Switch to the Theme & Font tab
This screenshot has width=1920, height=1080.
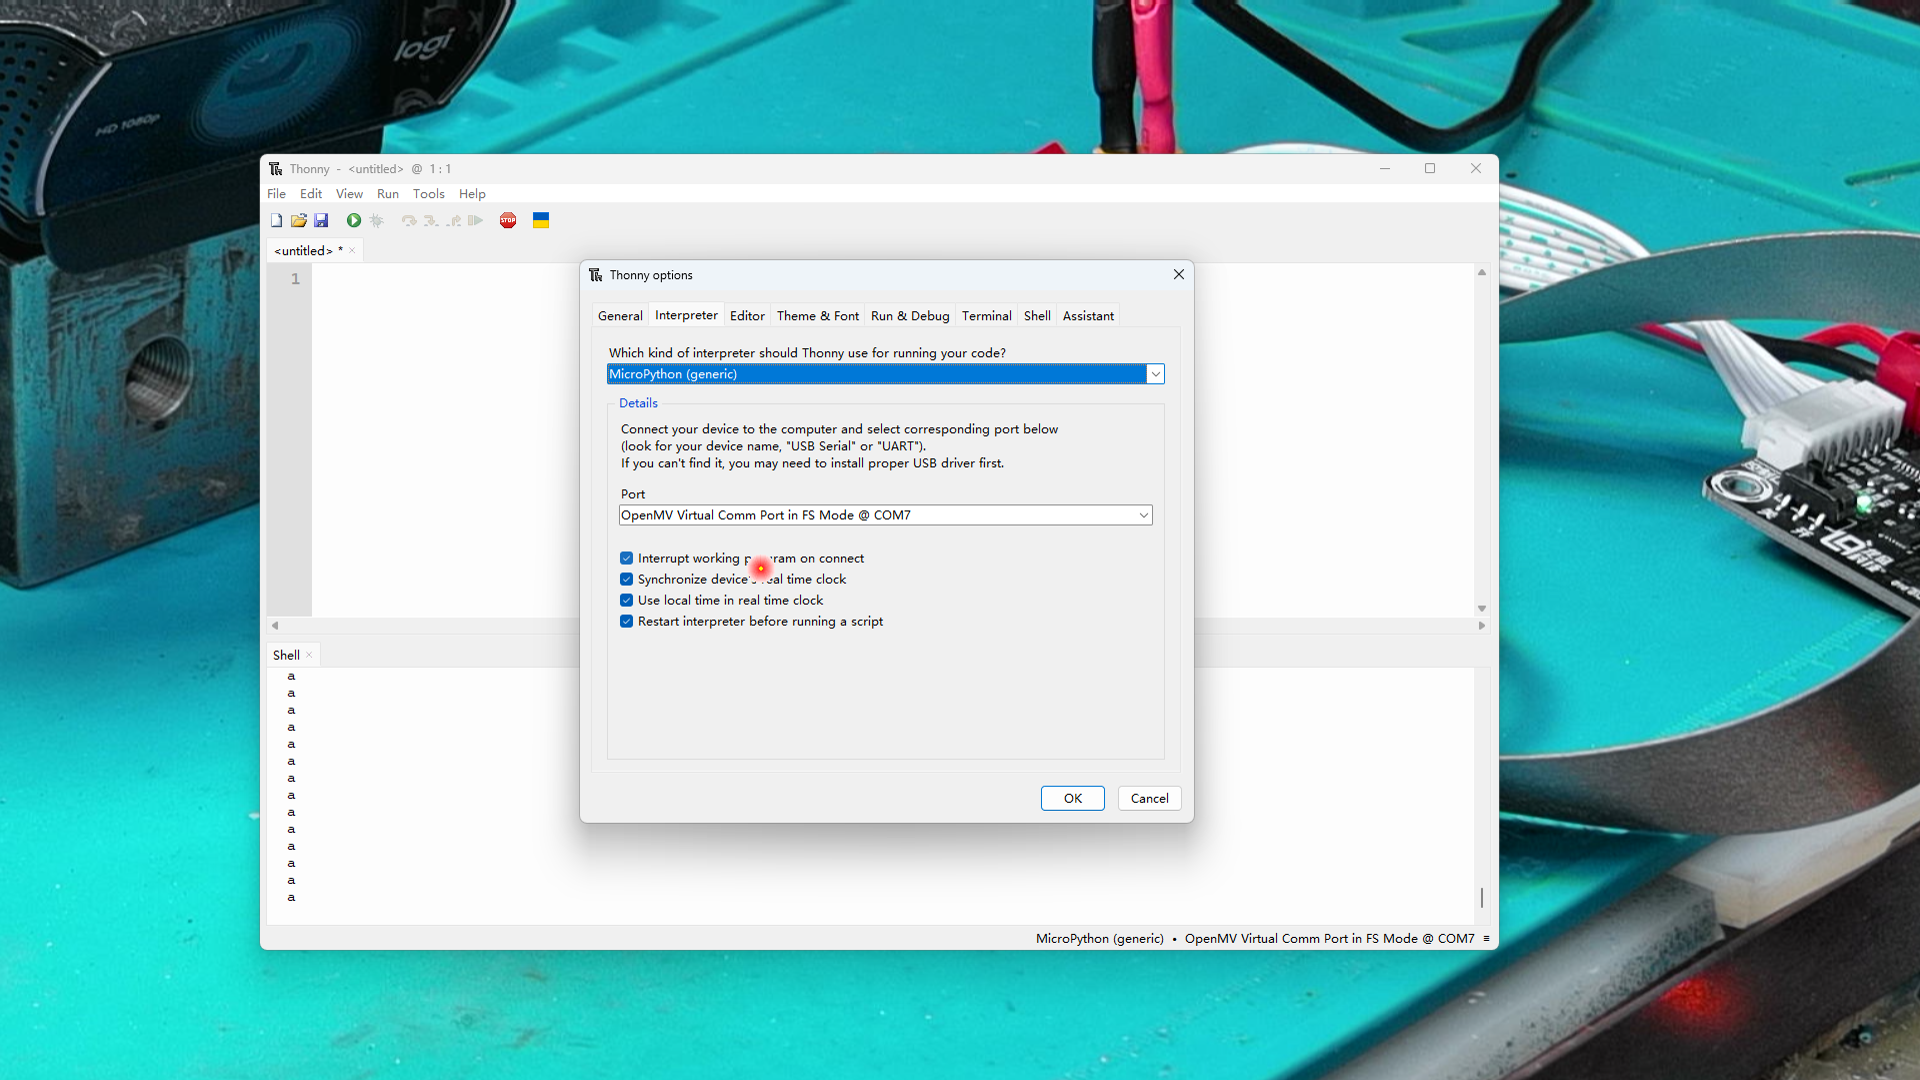[817, 316]
